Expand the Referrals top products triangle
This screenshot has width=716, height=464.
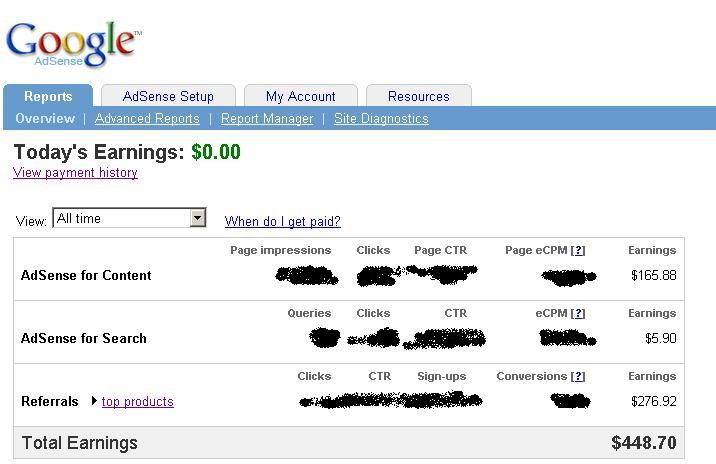click(x=94, y=401)
